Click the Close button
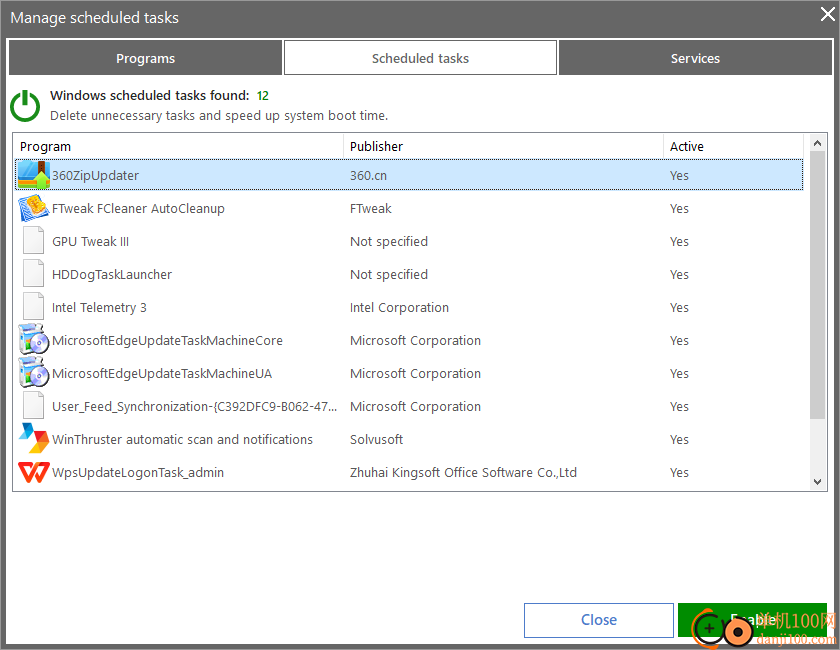Image resolution: width=840 pixels, height=650 pixels. [598, 620]
